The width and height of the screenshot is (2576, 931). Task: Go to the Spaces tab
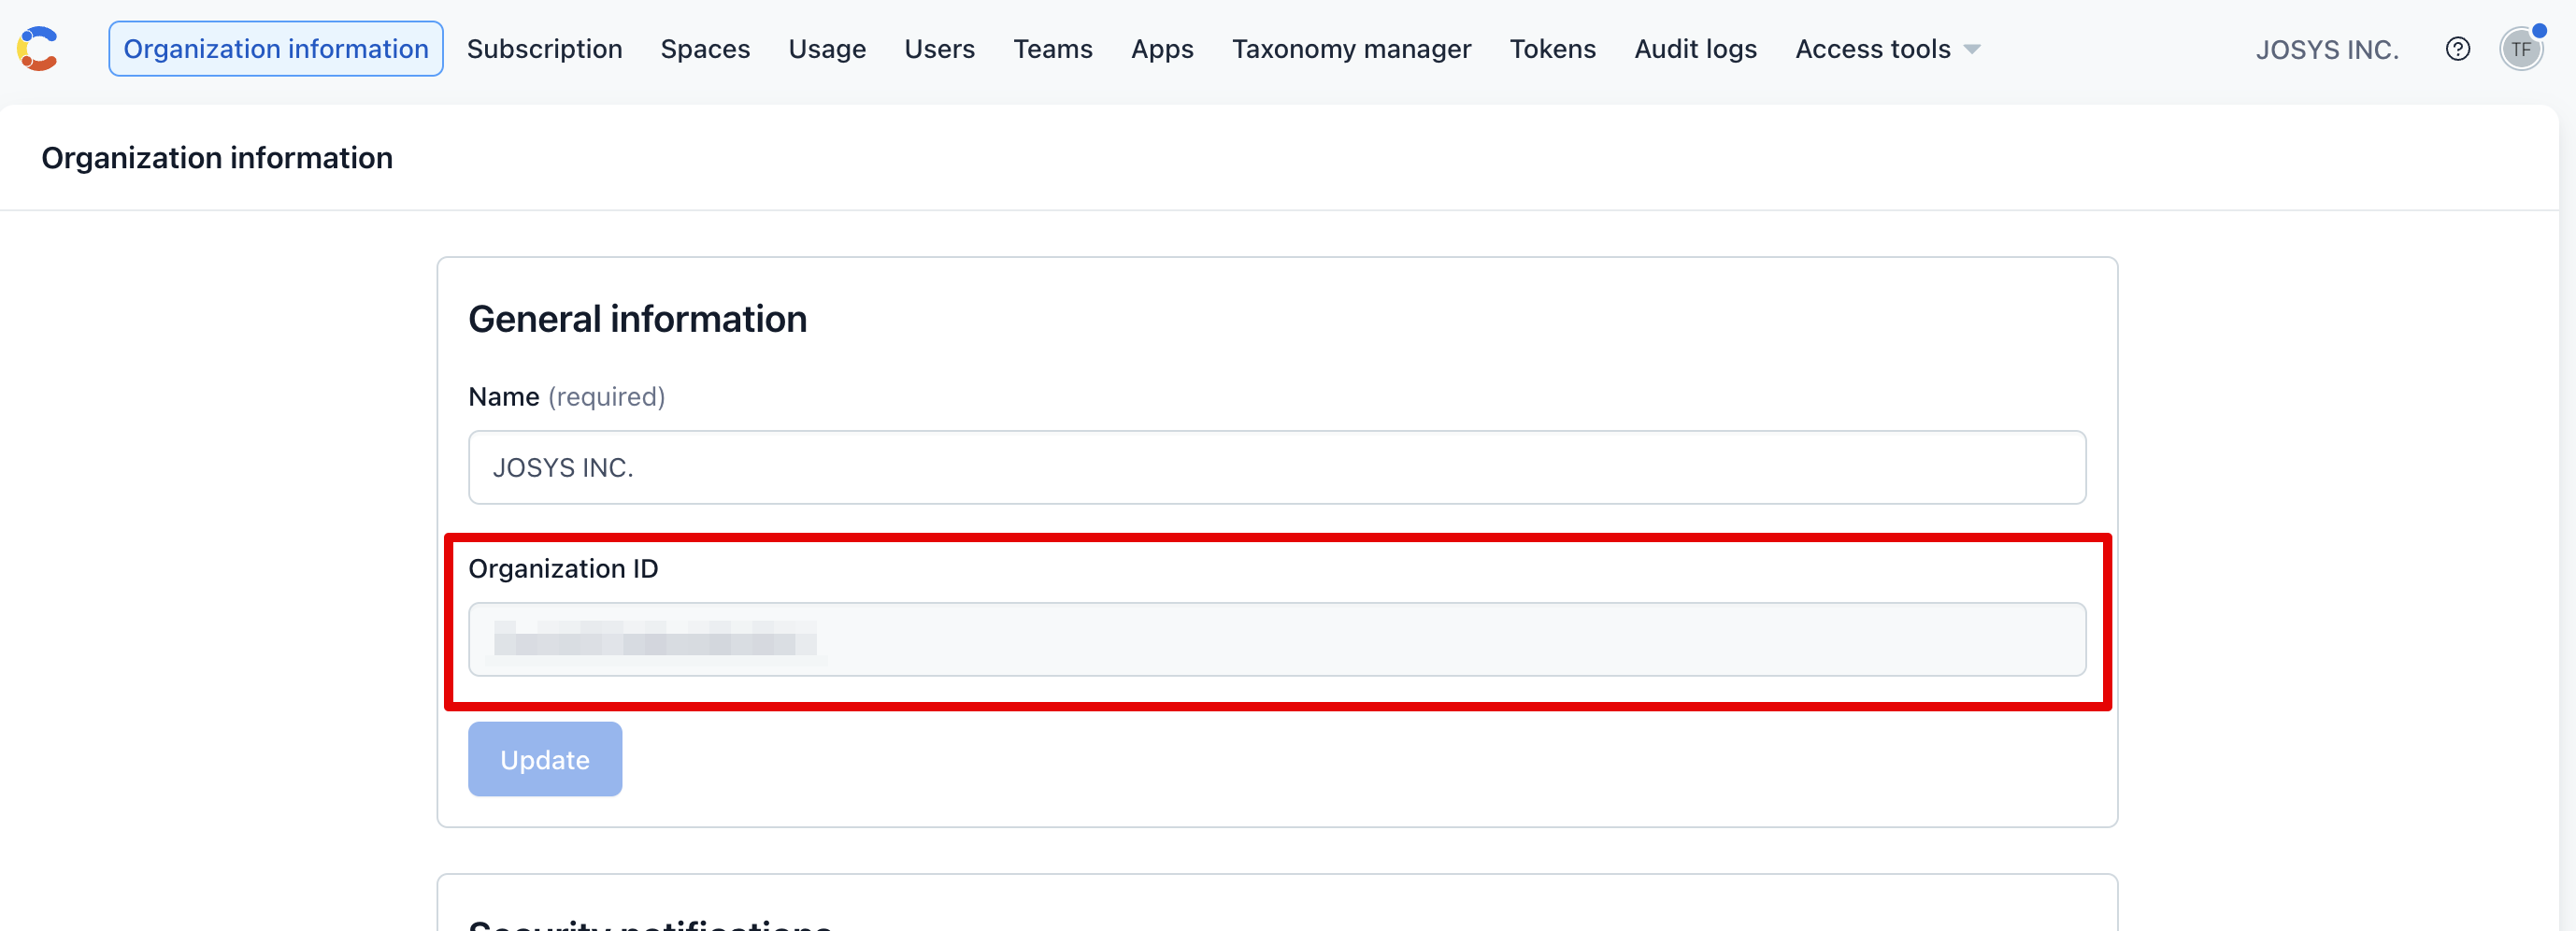point(704,49)
